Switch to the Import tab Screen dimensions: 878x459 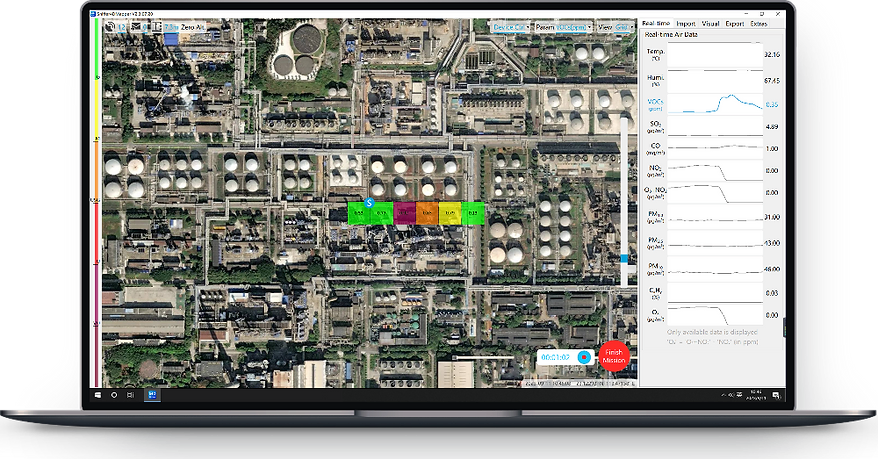tap(685, 22)
